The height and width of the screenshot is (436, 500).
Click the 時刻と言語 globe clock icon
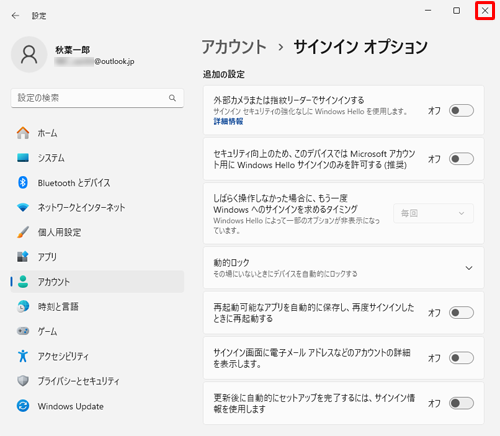23,306
